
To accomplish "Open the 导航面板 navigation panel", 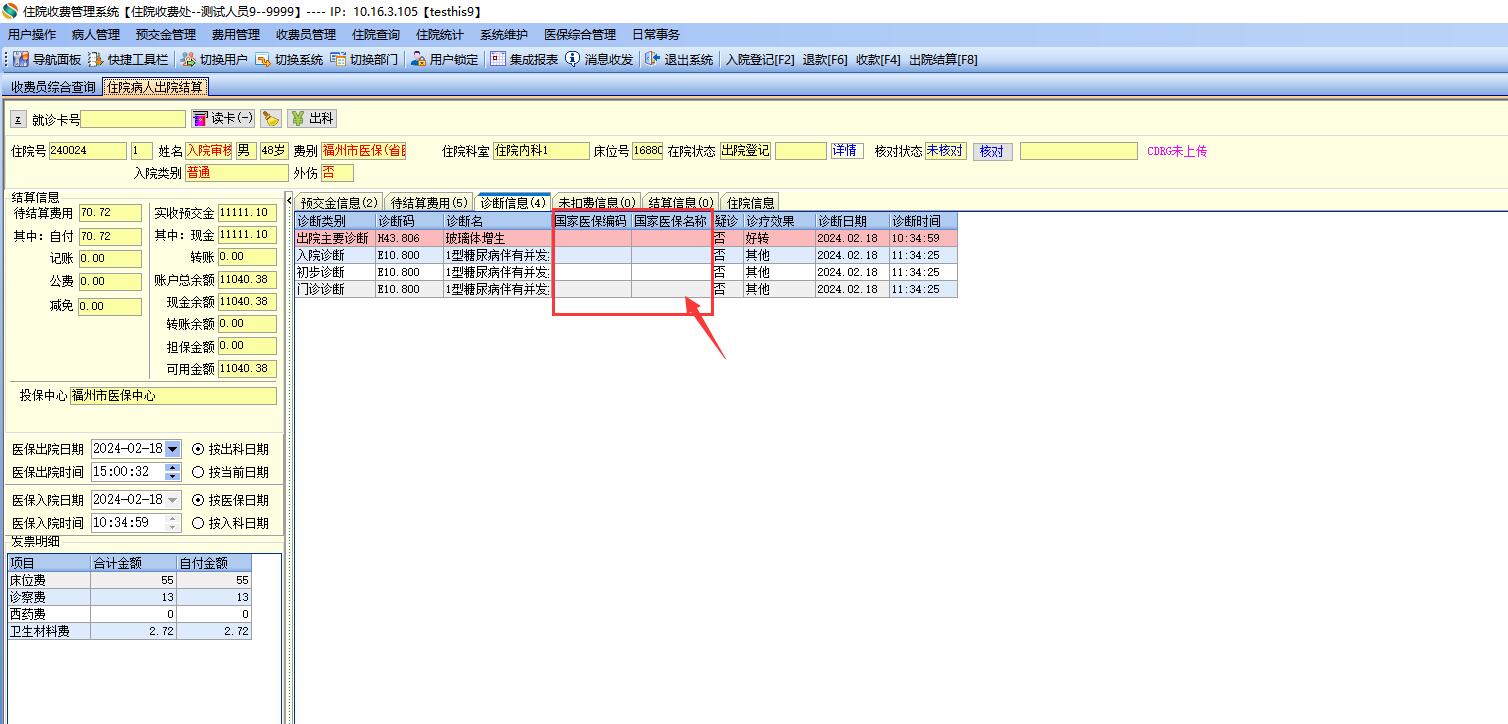I will 47,59.
